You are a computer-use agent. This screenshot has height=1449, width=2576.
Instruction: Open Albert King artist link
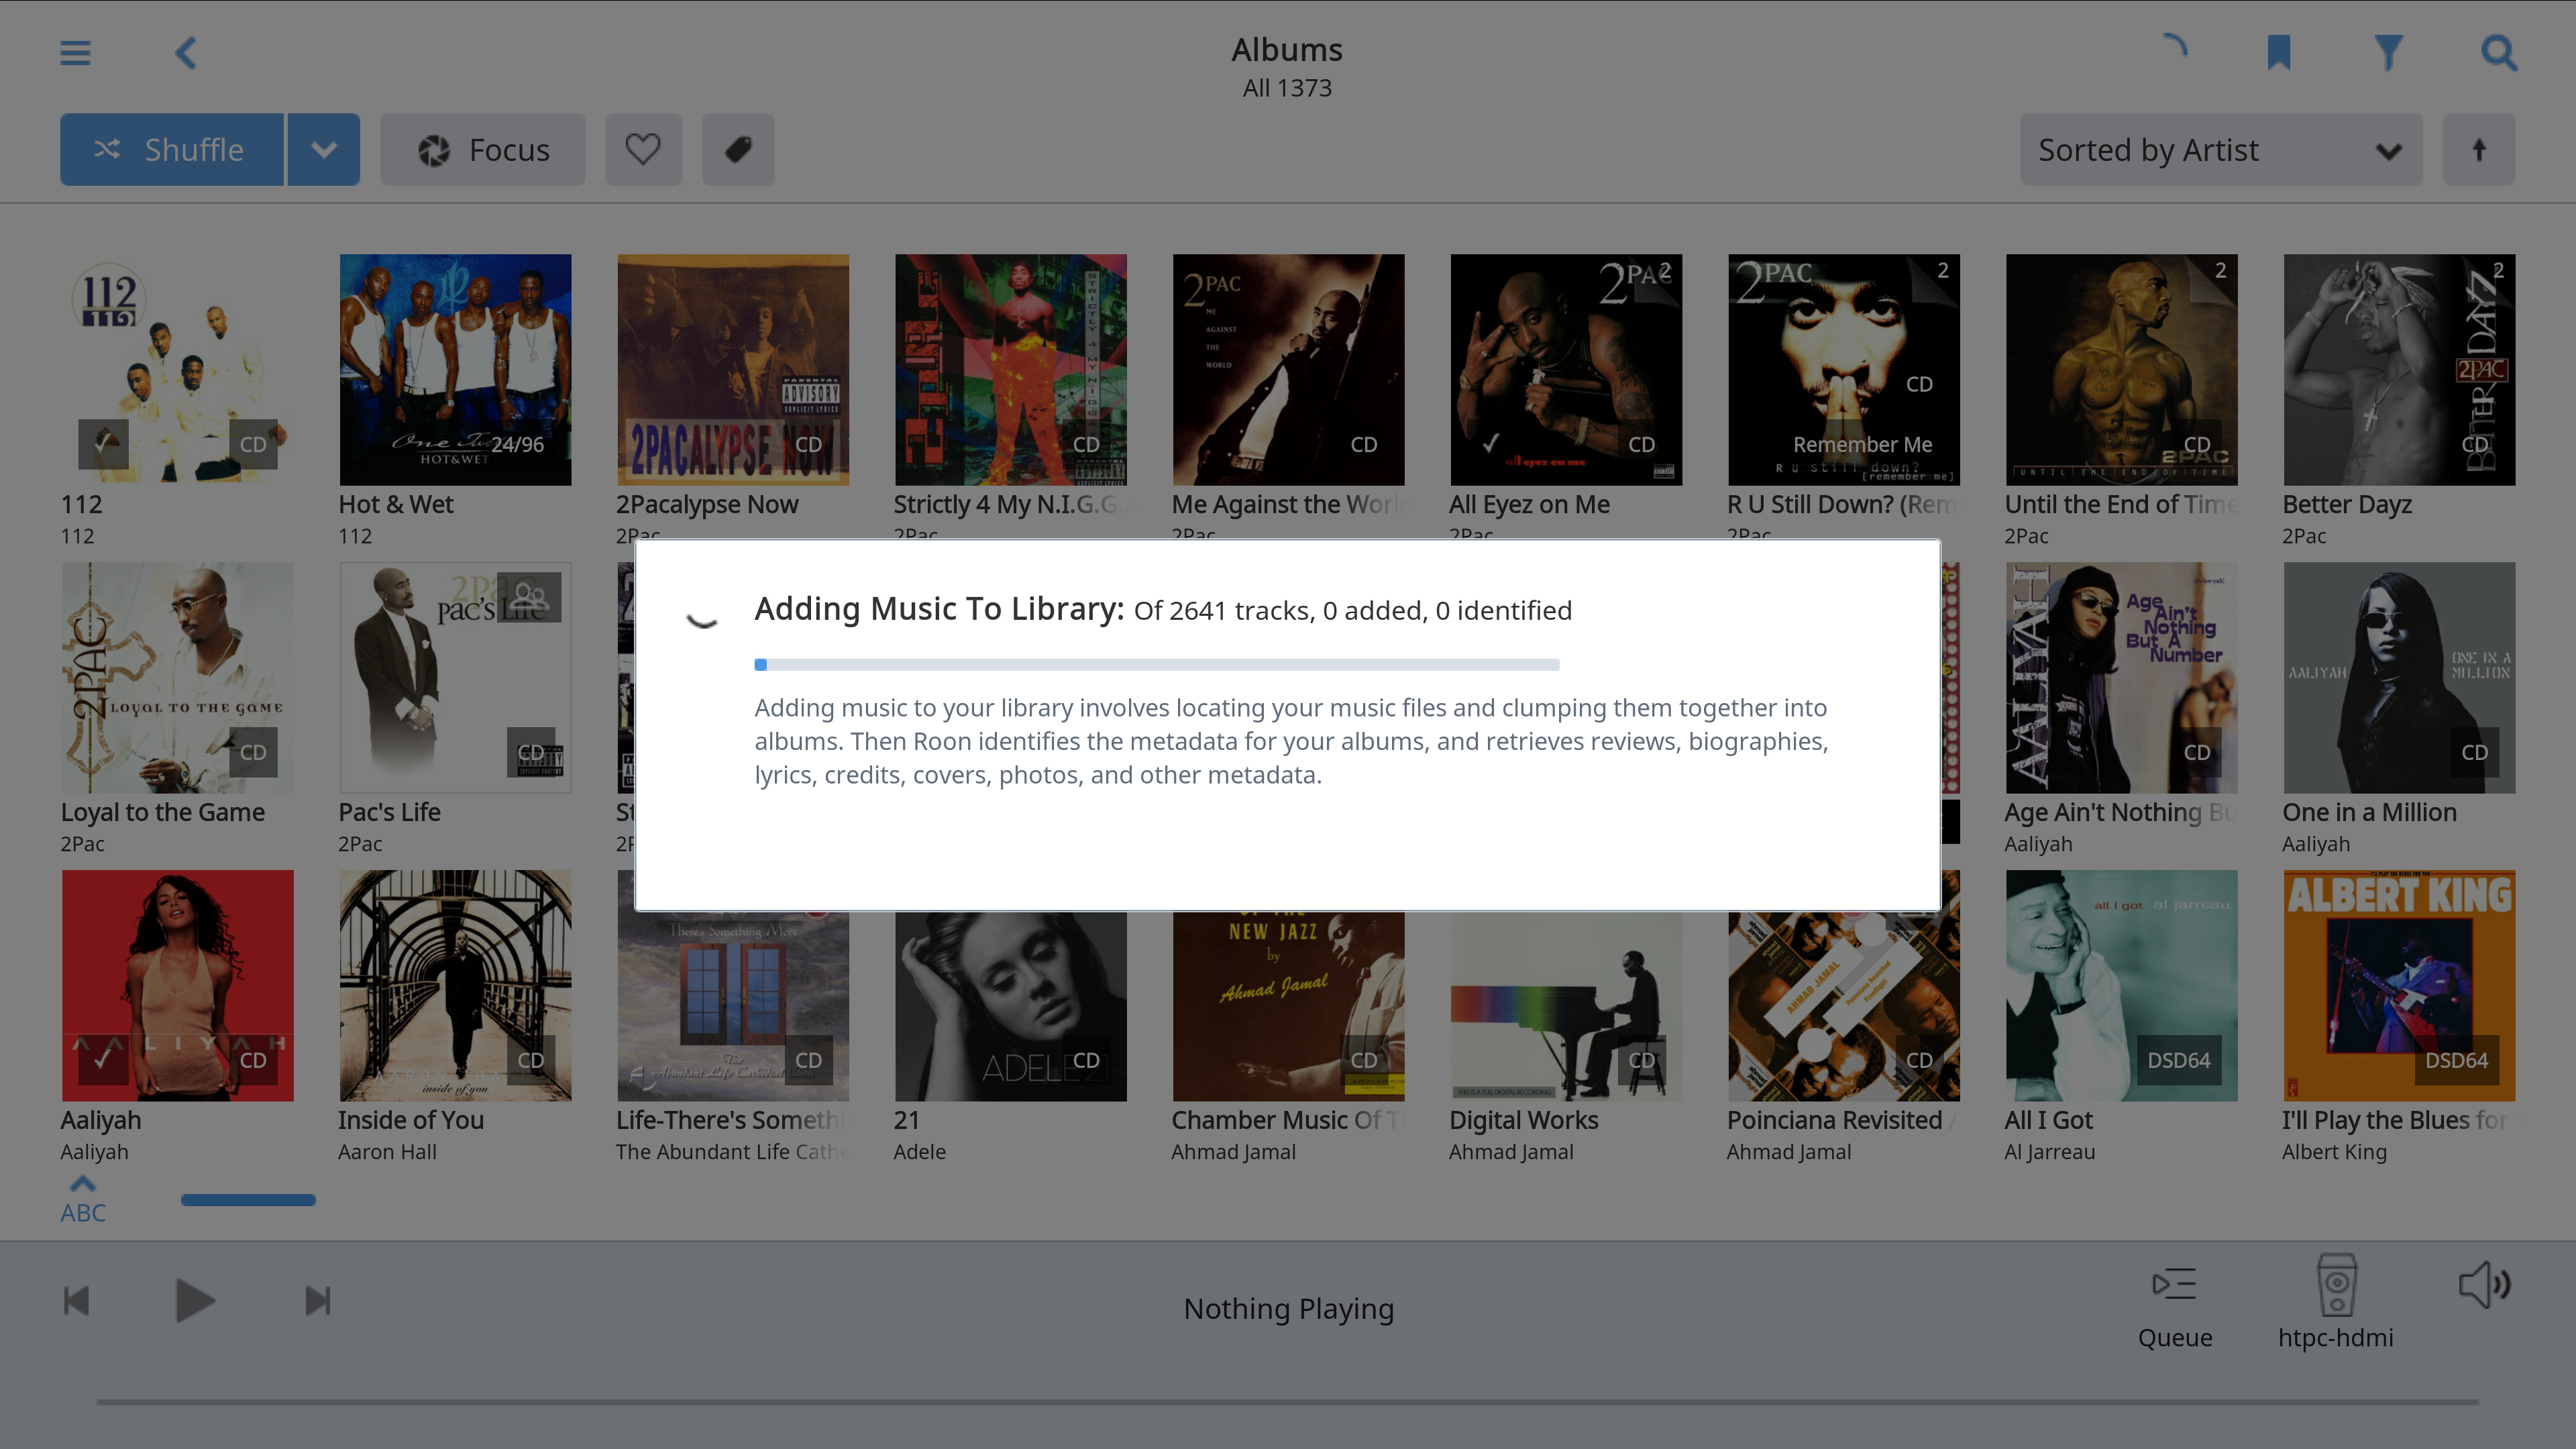(2334, 1152)
